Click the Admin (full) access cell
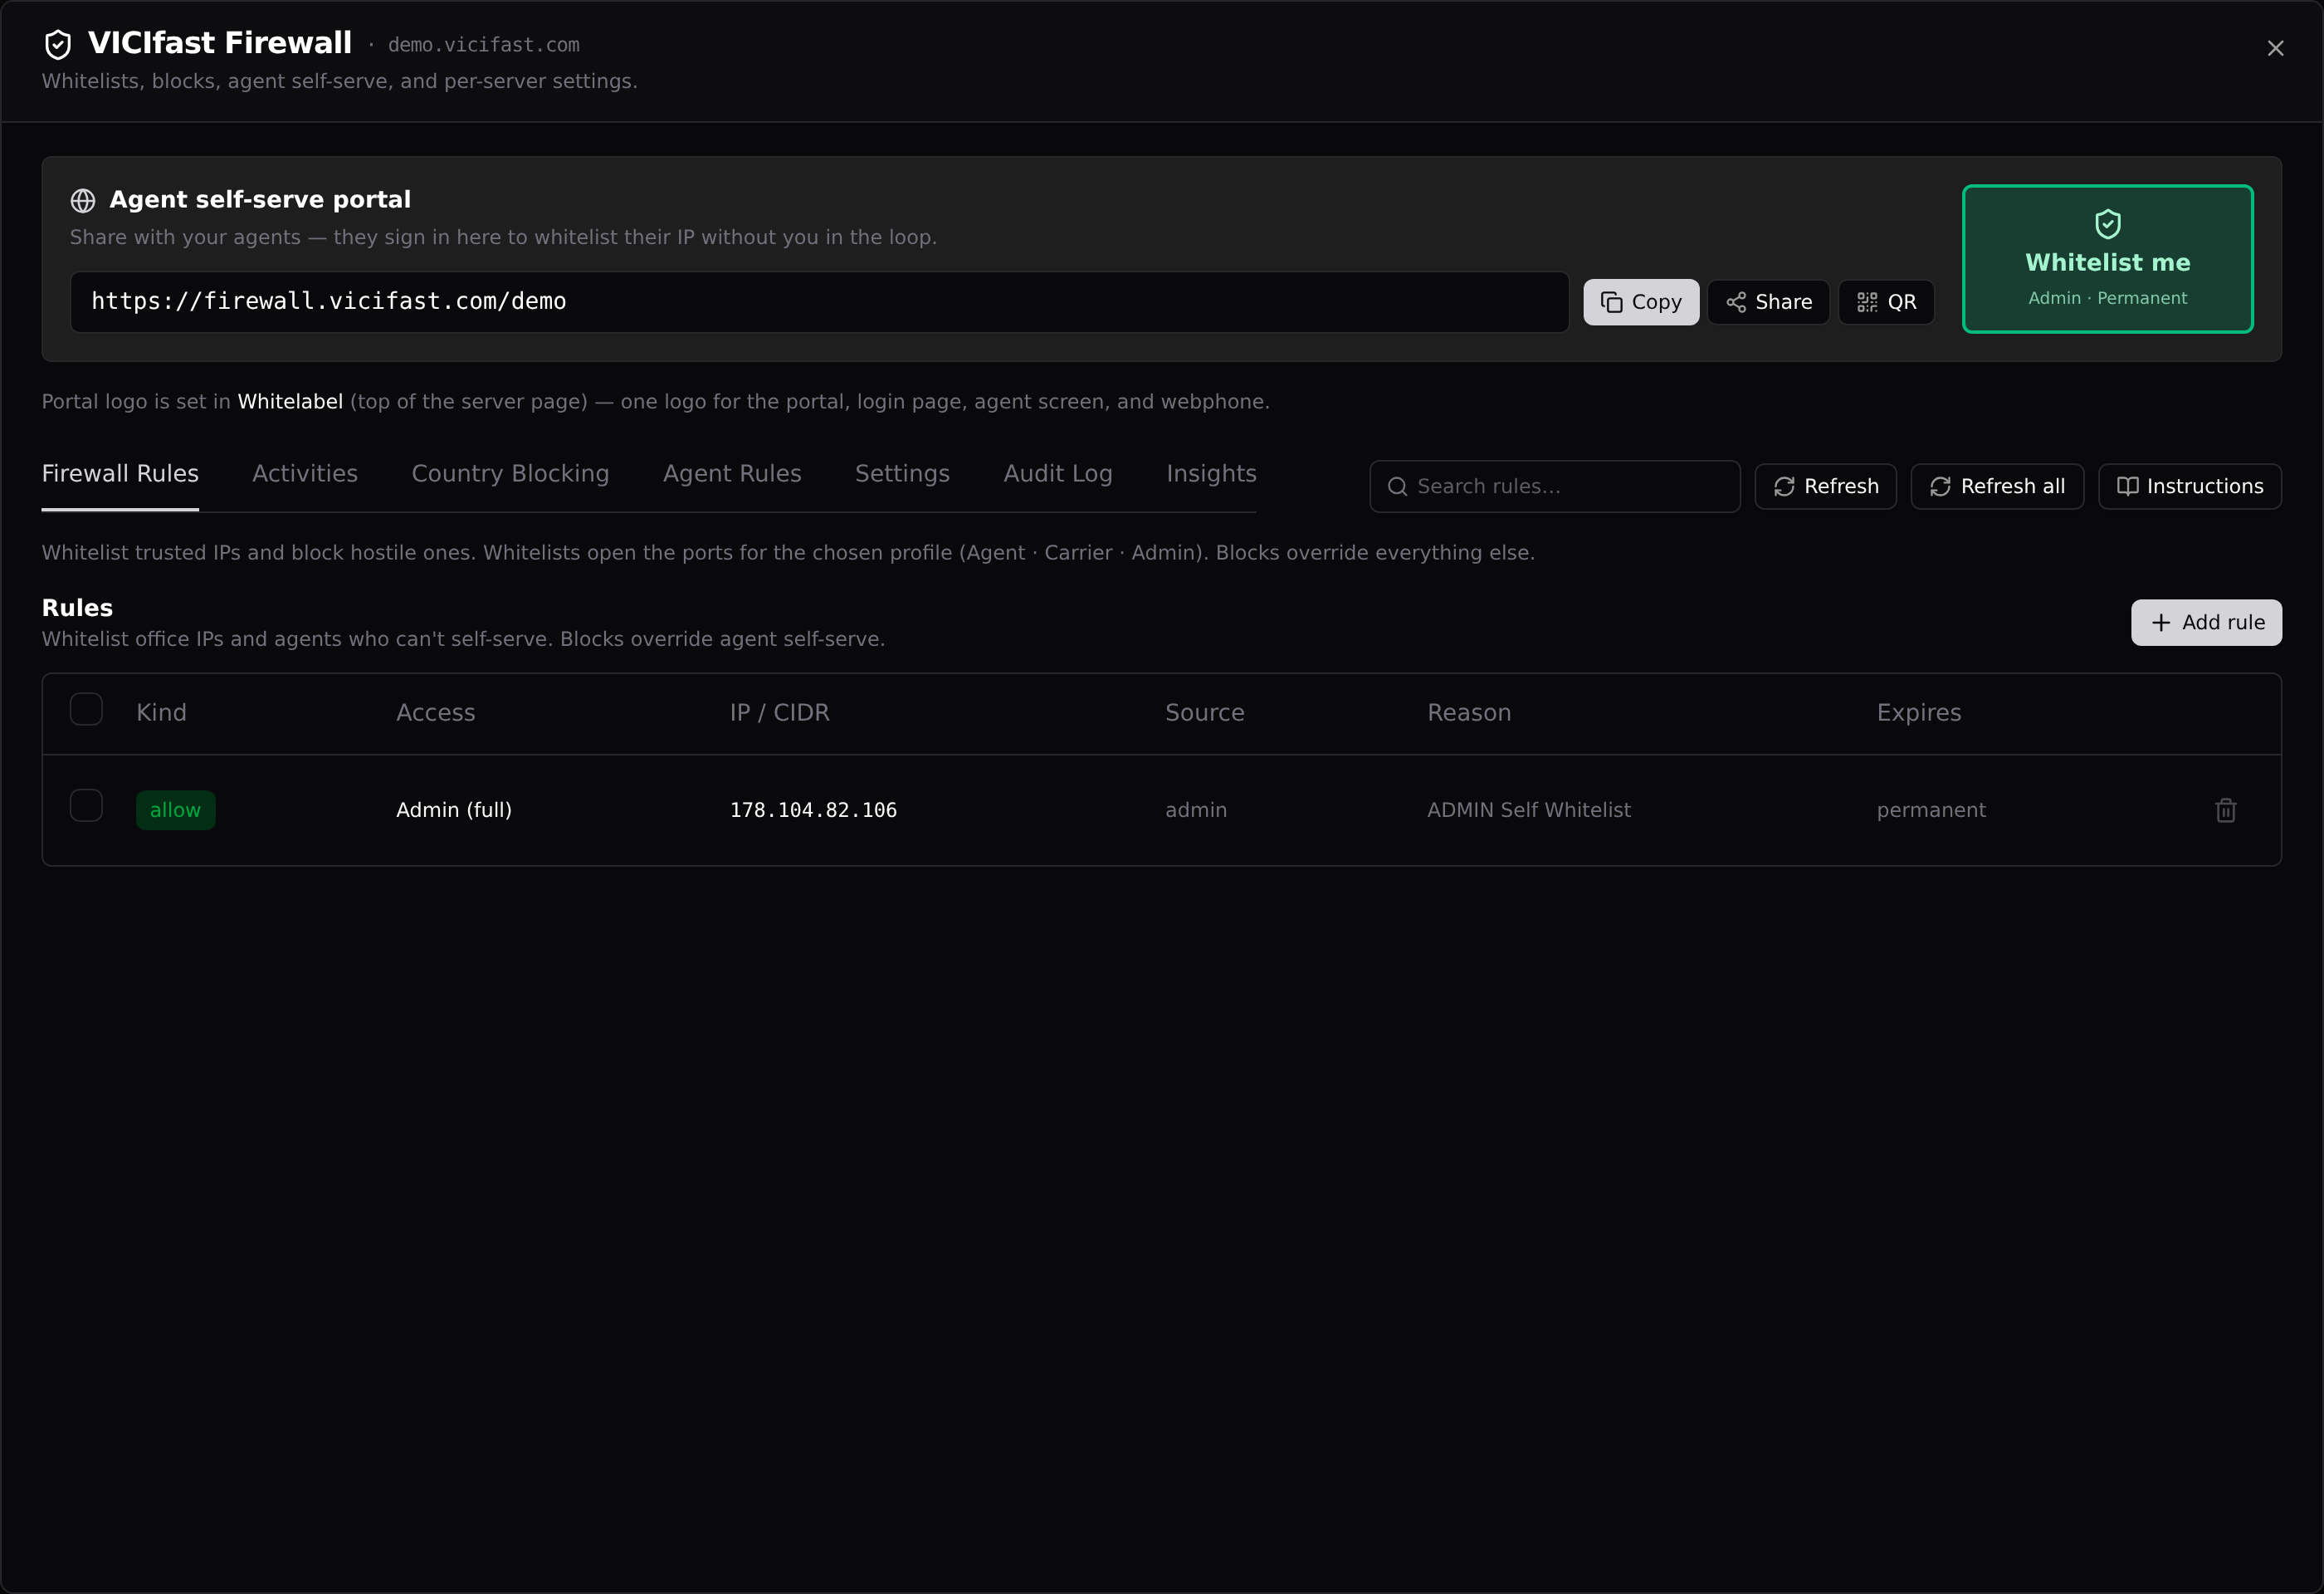Screen dimensions: 2324x1594 coord(454,810)
